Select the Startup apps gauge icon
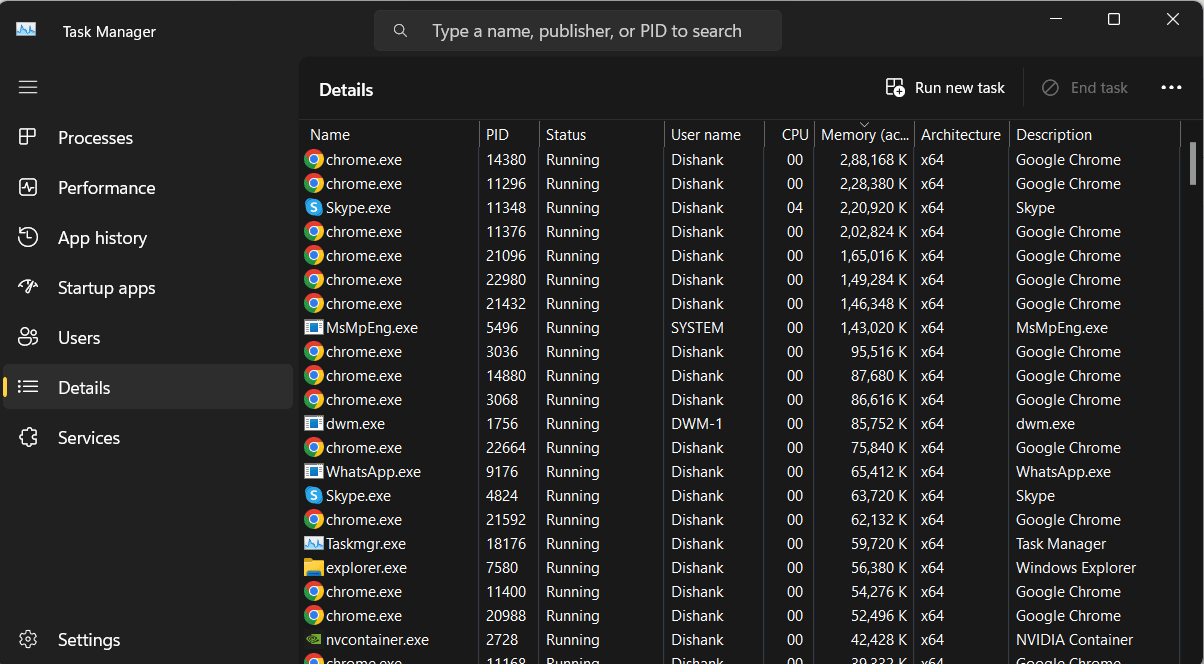This screenshot has height=664, width=1204. [x=28, y=287]
